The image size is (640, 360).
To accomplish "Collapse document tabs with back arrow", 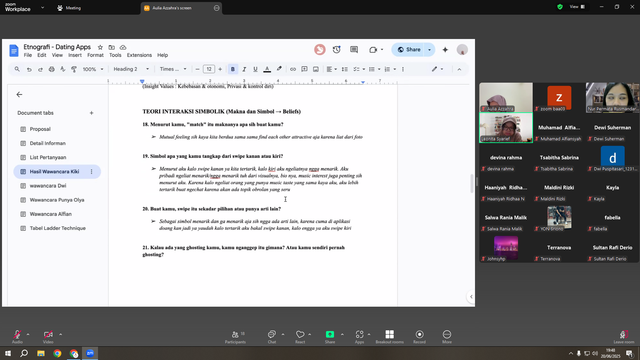I will [19, 94].
